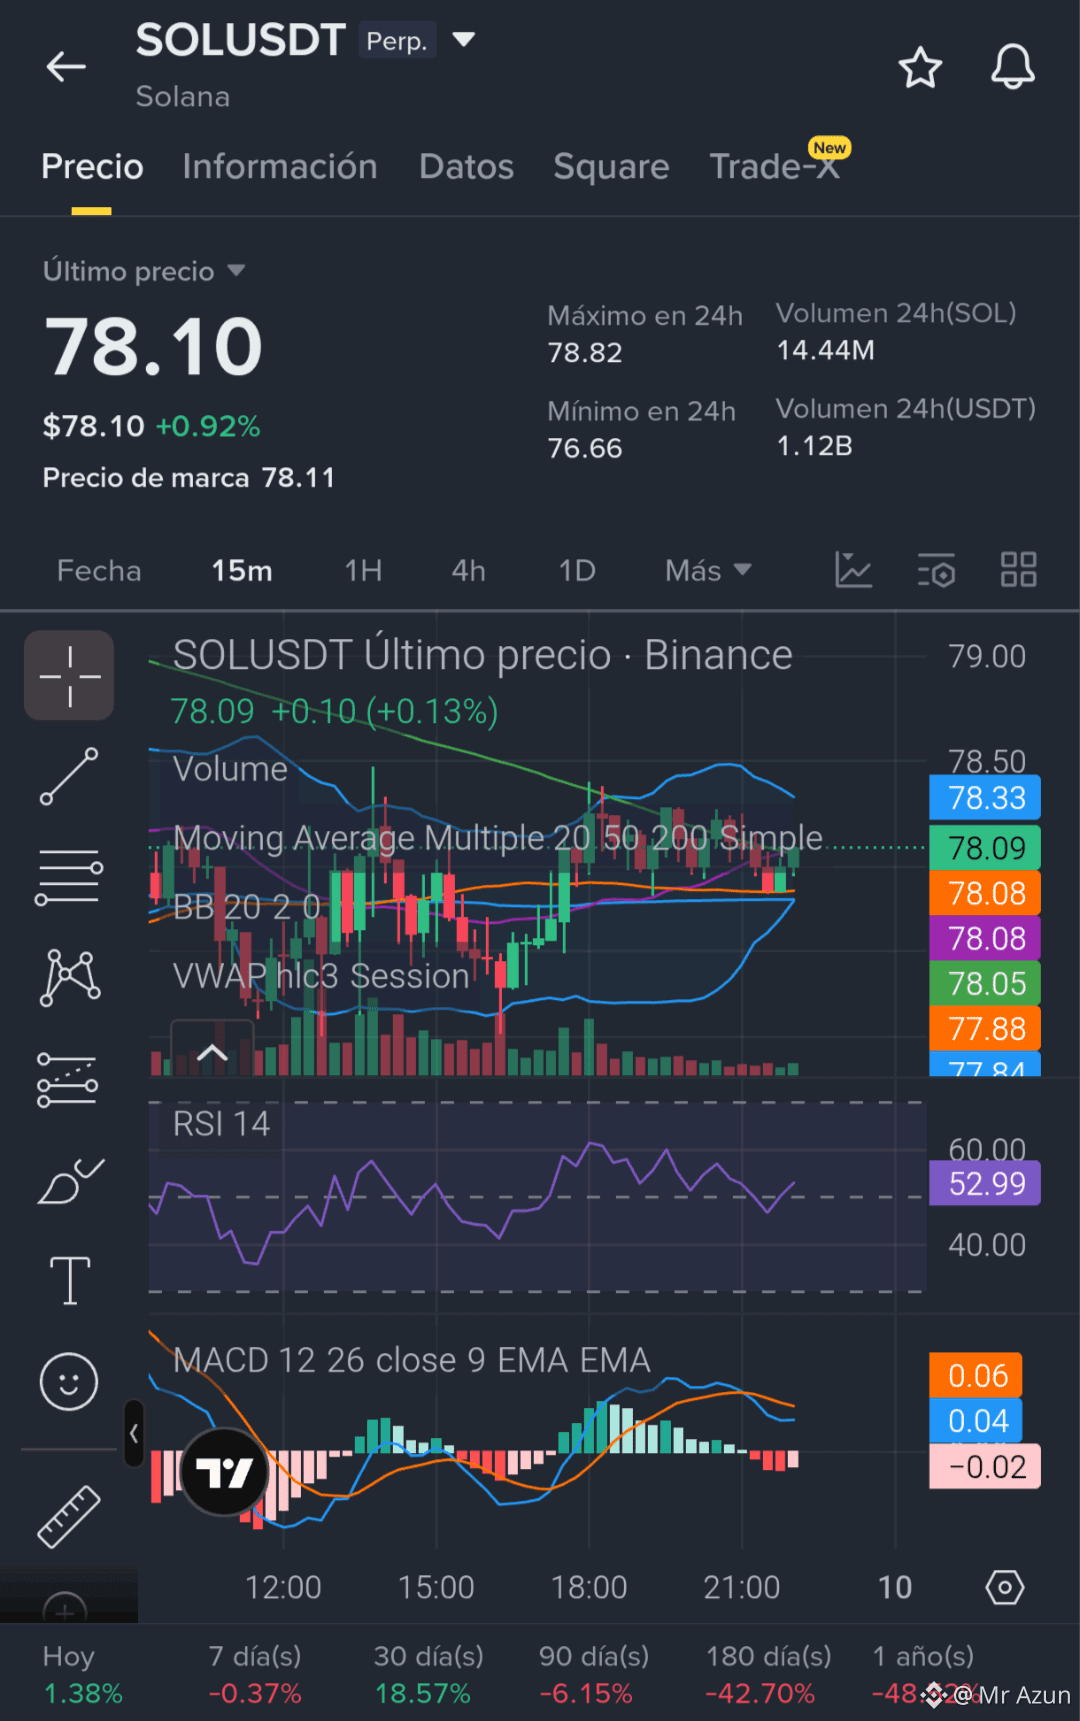Select the XABCD pattern tool
This screenshot has width=1080, height=1721.
[69, 977]
